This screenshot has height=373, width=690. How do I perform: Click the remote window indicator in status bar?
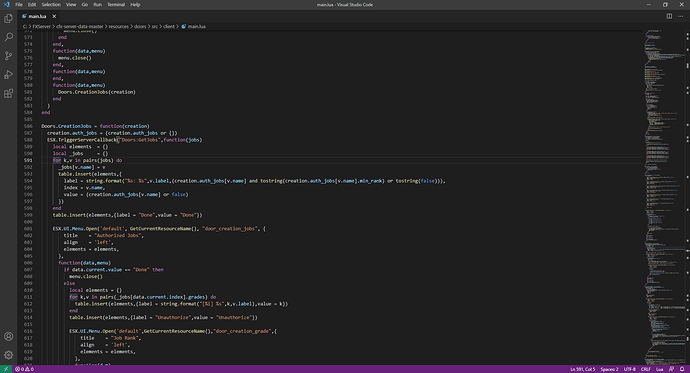6,369
